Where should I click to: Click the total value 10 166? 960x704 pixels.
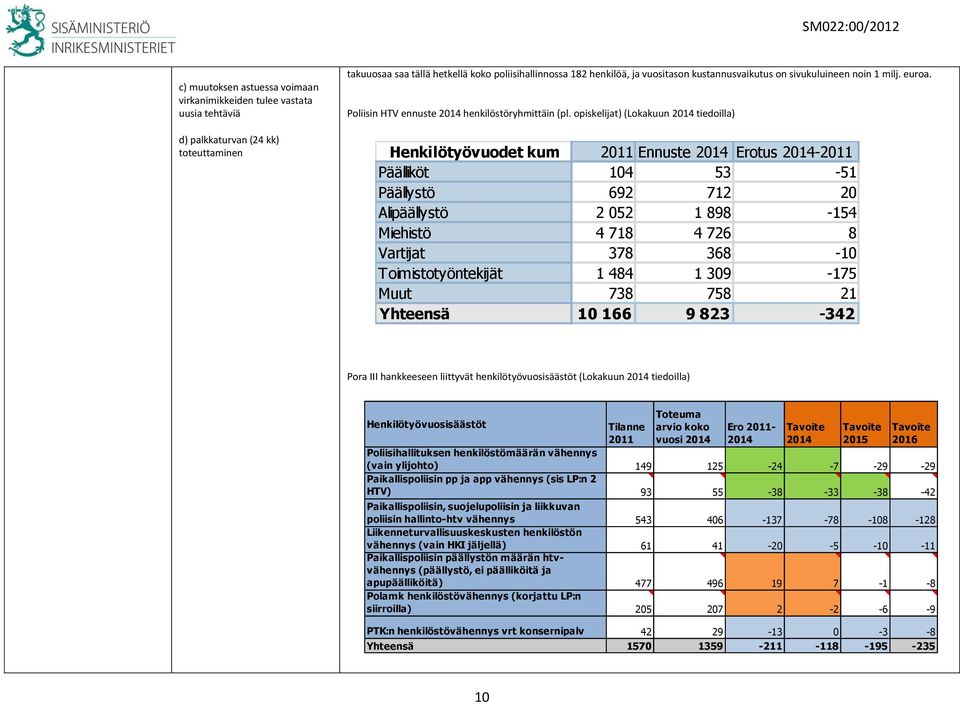[604, 314]
